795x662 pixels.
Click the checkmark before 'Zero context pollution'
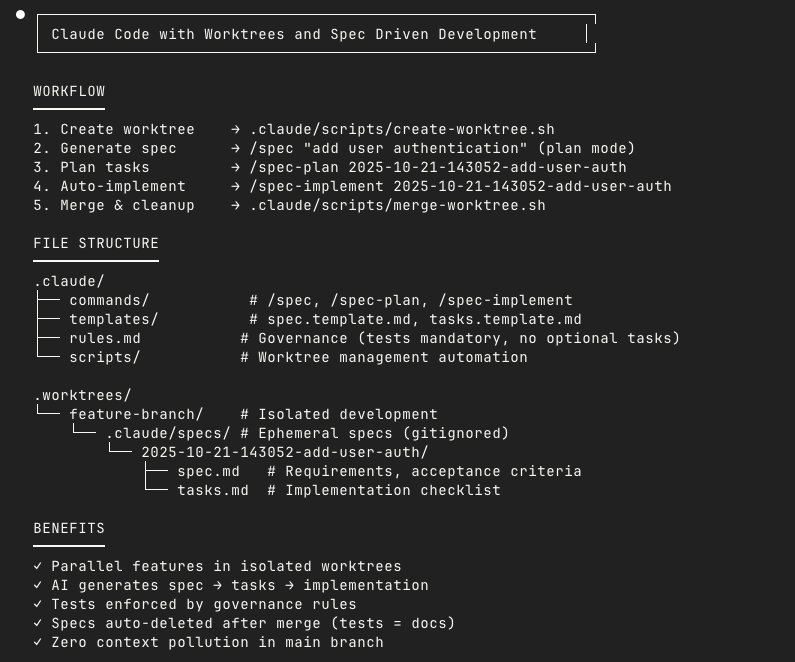38,642
